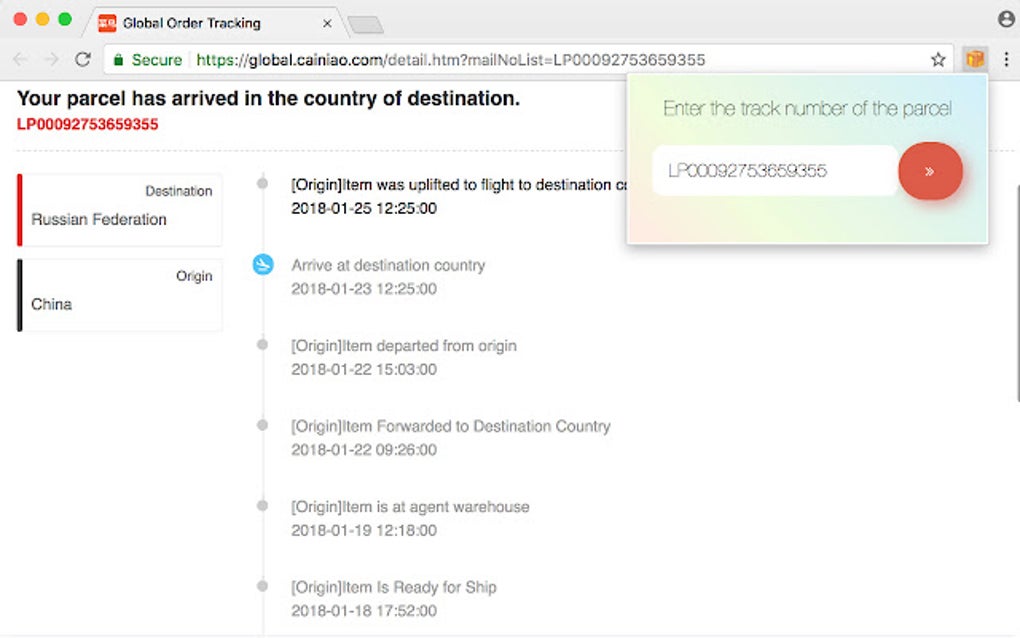This screenshot has width=1020, height=638.
Task: Click the red tracking number LP00092753659355
Action: point(87,125)
